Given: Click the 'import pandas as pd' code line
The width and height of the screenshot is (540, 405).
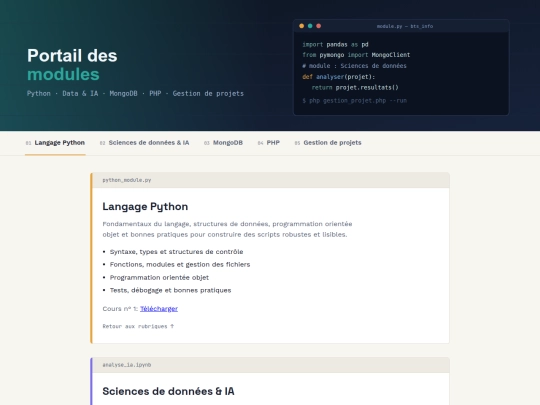Looking at the screenshot, I should point(335,44).
